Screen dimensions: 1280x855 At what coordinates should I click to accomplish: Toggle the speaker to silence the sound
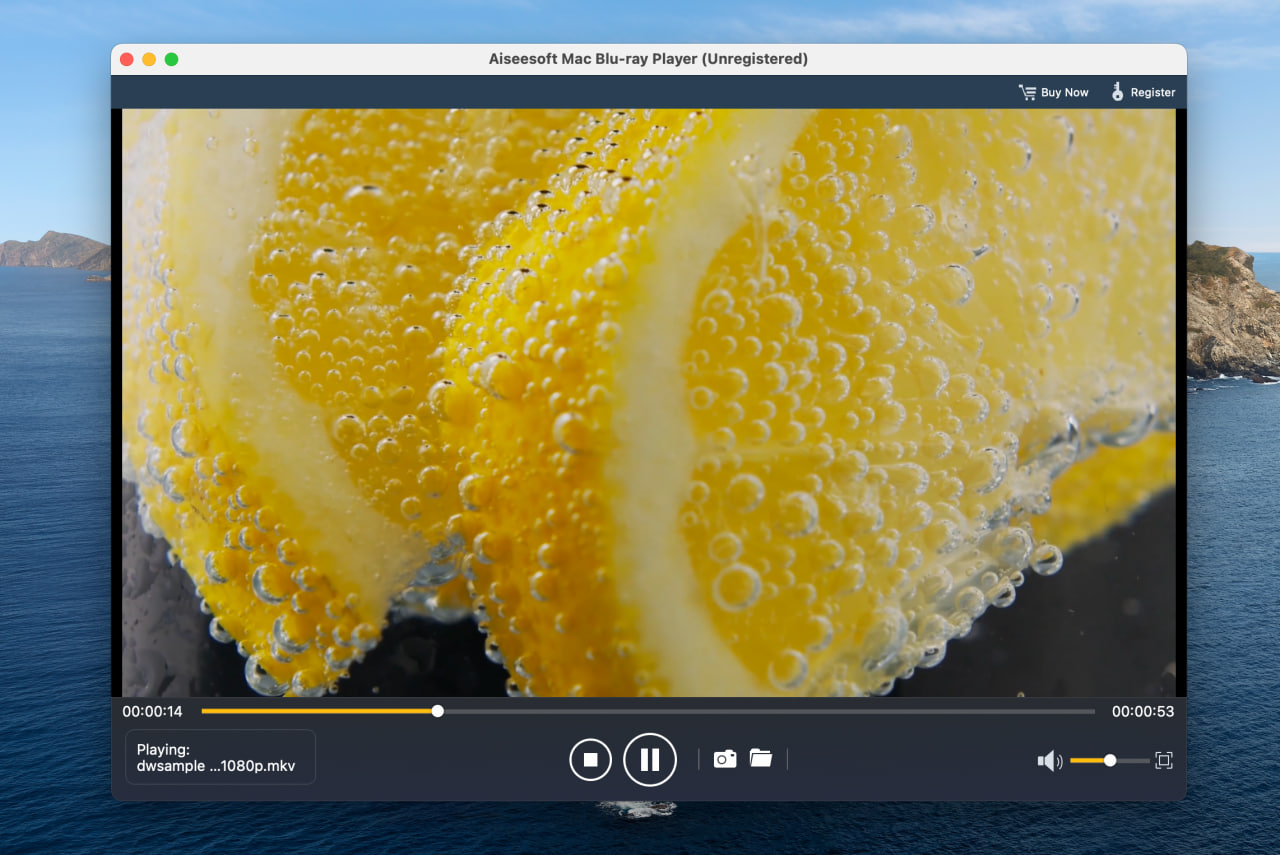1049,761
